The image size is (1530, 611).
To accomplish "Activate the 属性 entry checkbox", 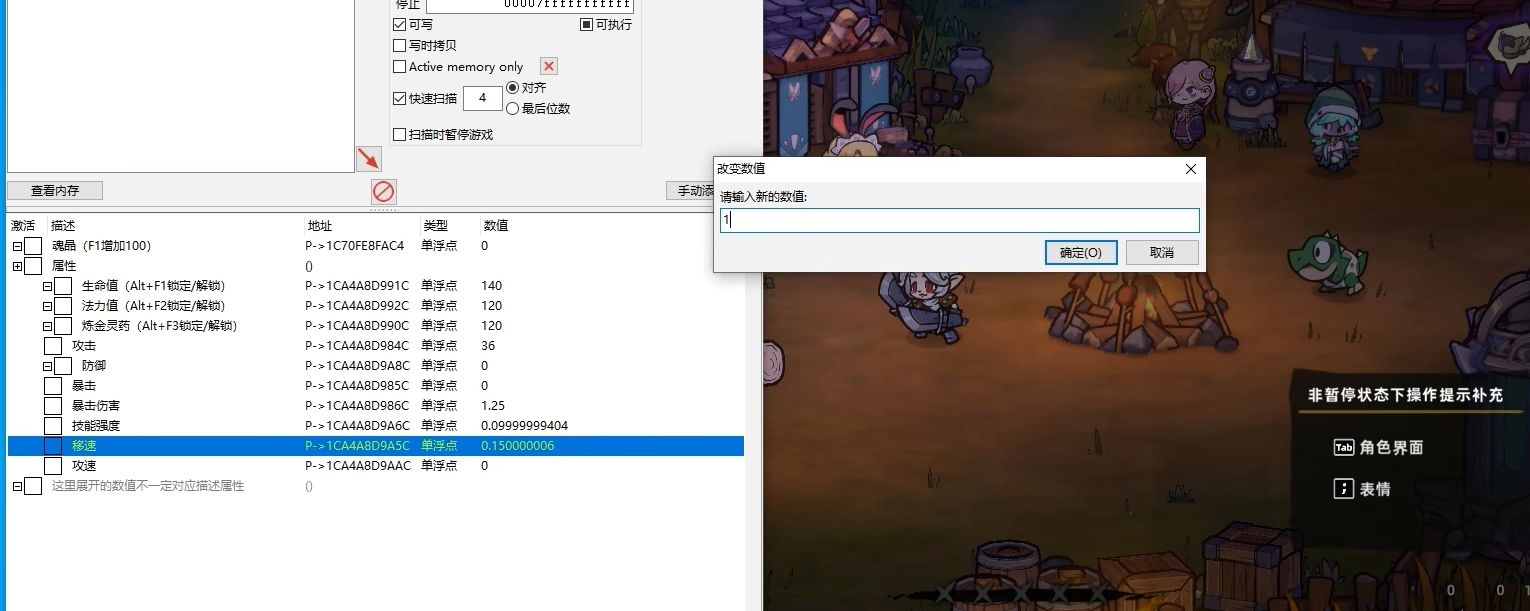I will 33,266.
